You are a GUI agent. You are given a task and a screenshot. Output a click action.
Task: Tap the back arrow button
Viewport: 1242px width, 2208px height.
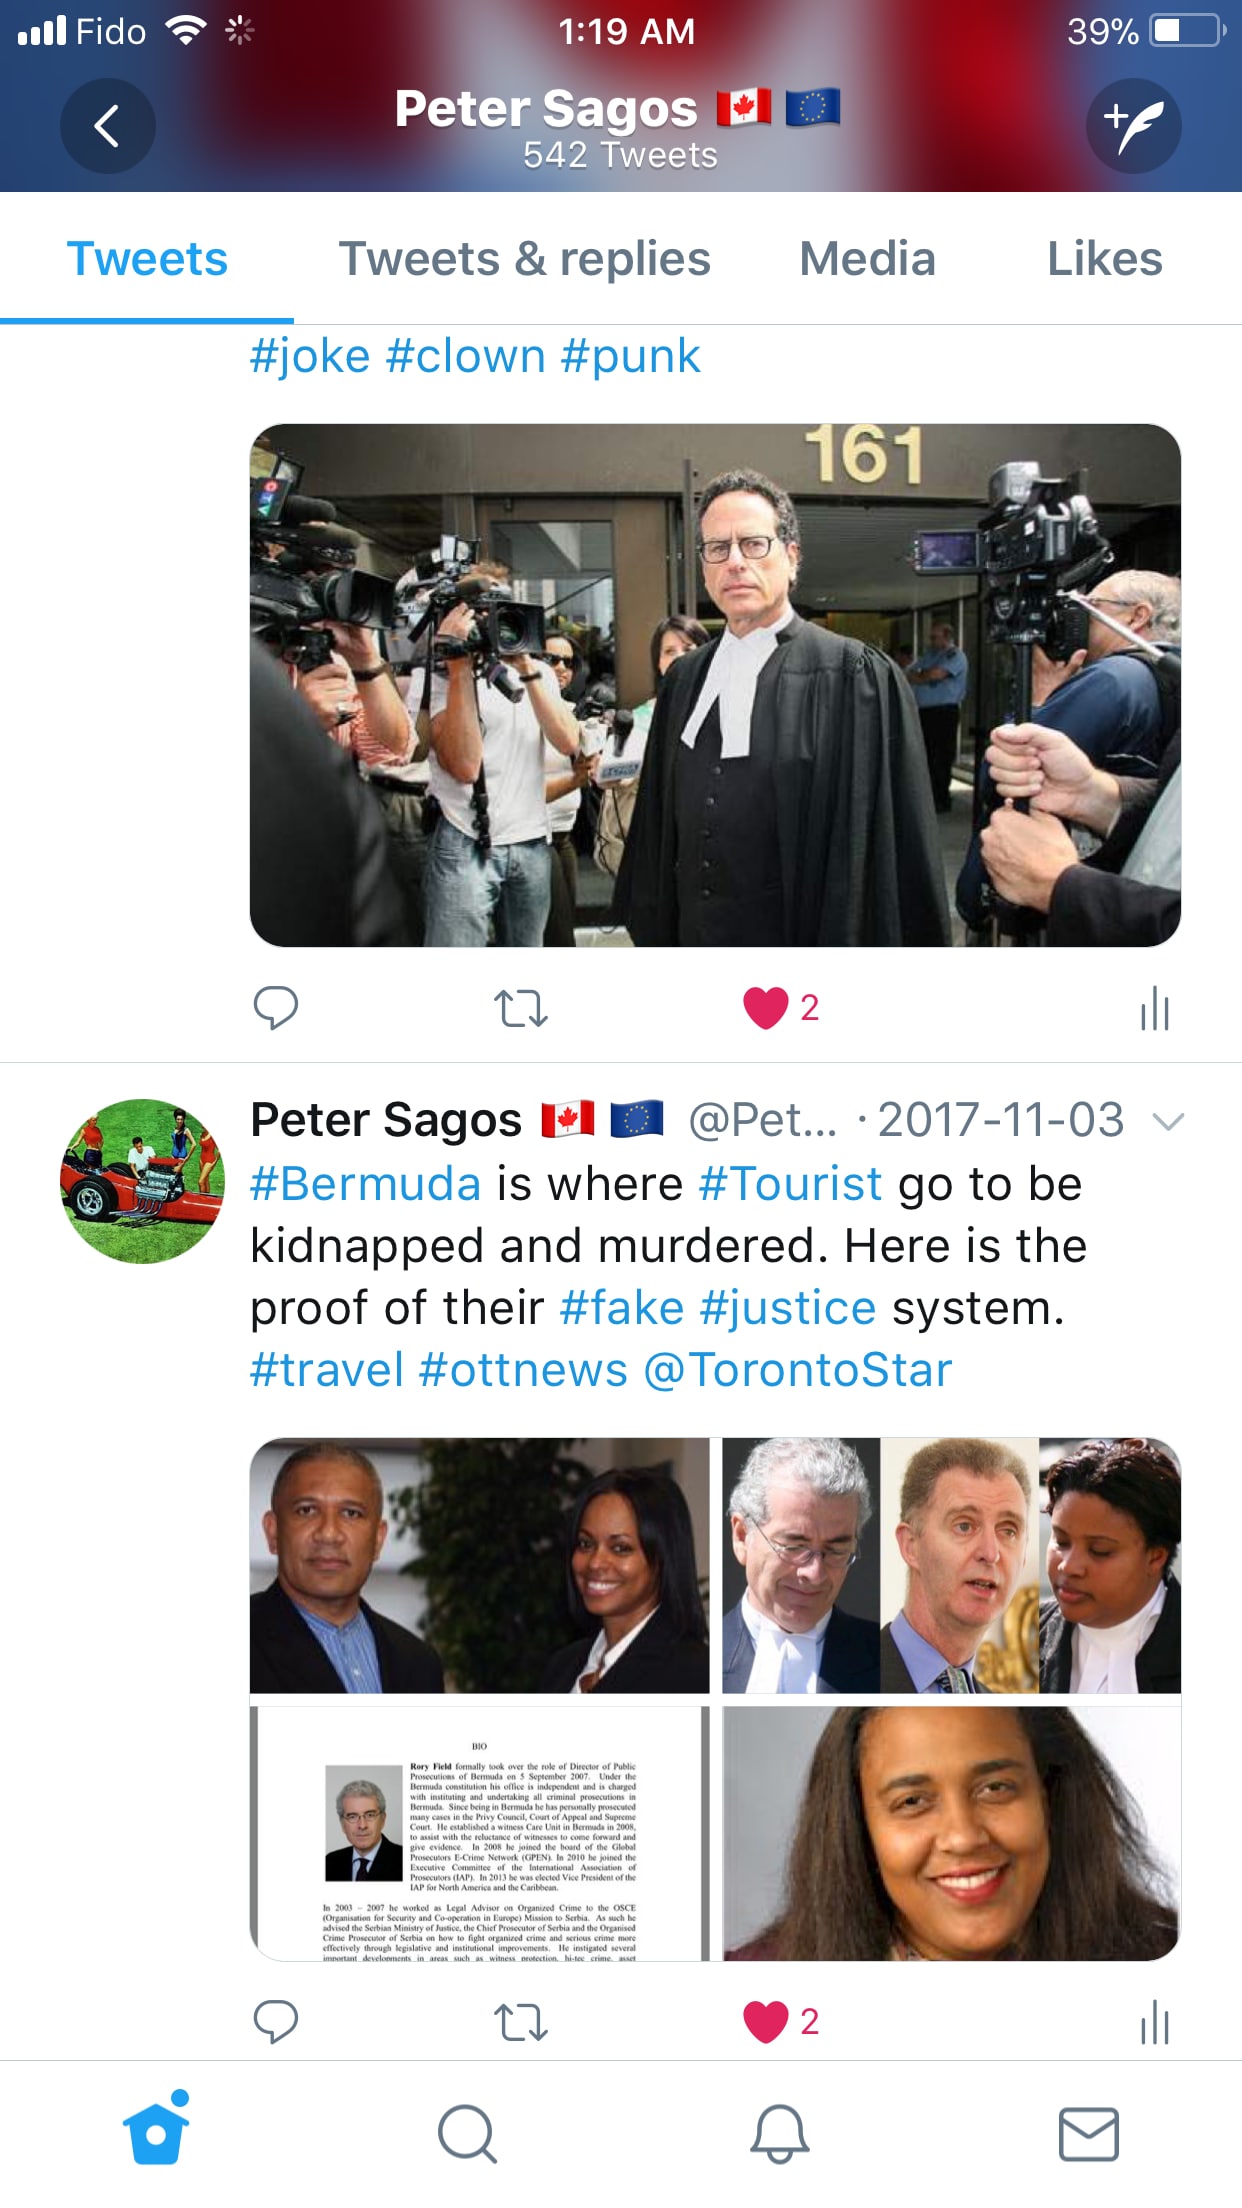pos(107,126)
